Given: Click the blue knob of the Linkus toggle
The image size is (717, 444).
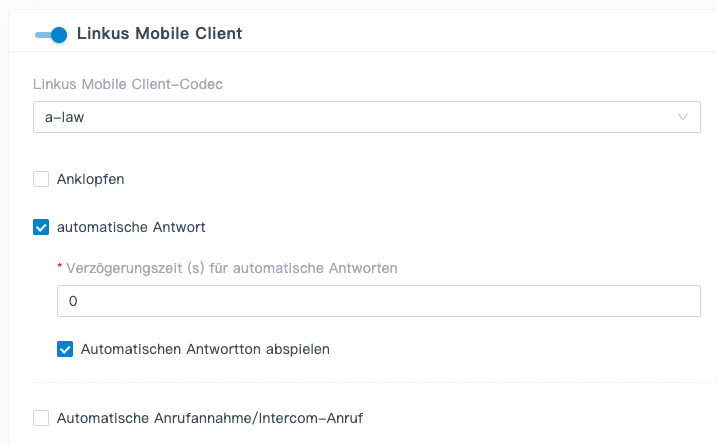Looking at the screenshot, I should click(x=59, y=34).
